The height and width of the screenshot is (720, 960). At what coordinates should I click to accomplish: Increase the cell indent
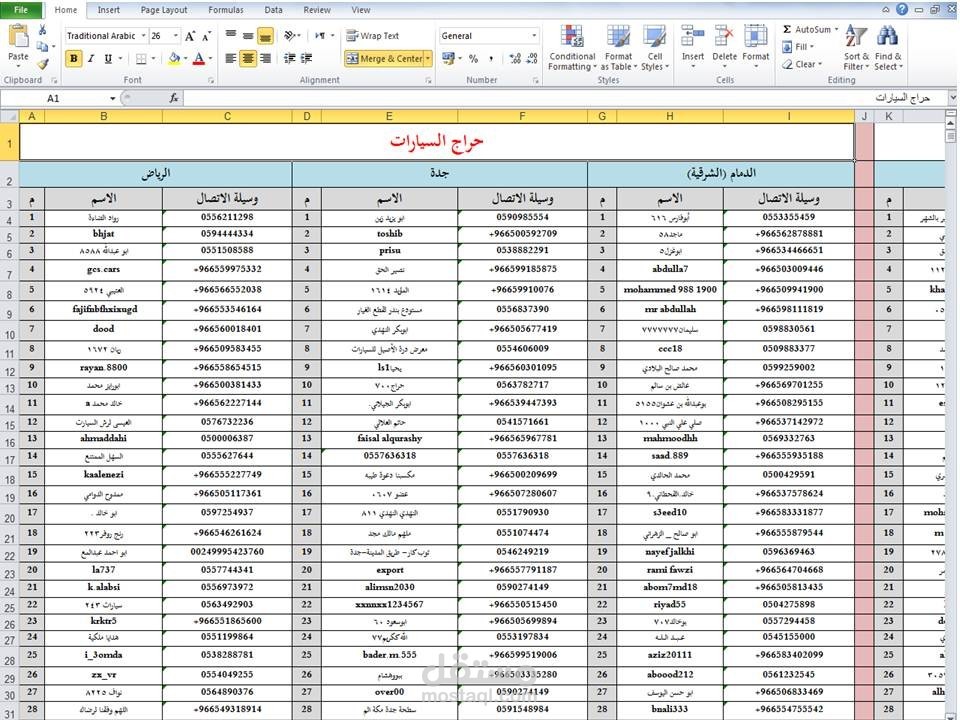(x=306, y=59)
